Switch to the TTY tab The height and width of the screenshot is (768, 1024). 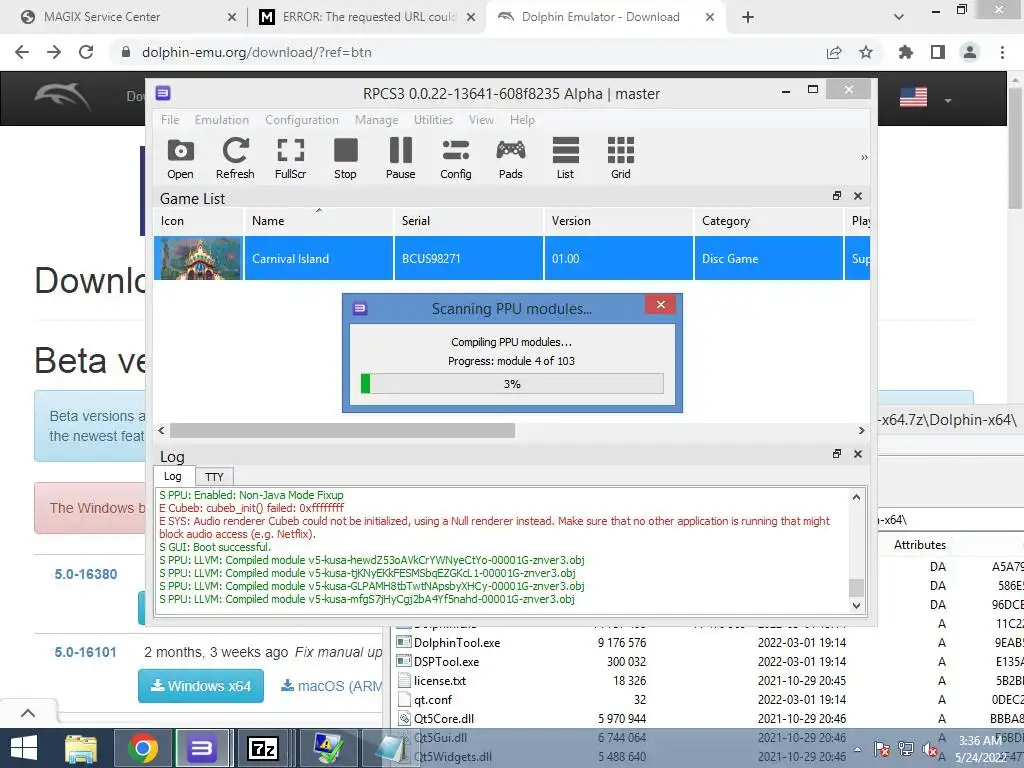(x=214, y=477)
